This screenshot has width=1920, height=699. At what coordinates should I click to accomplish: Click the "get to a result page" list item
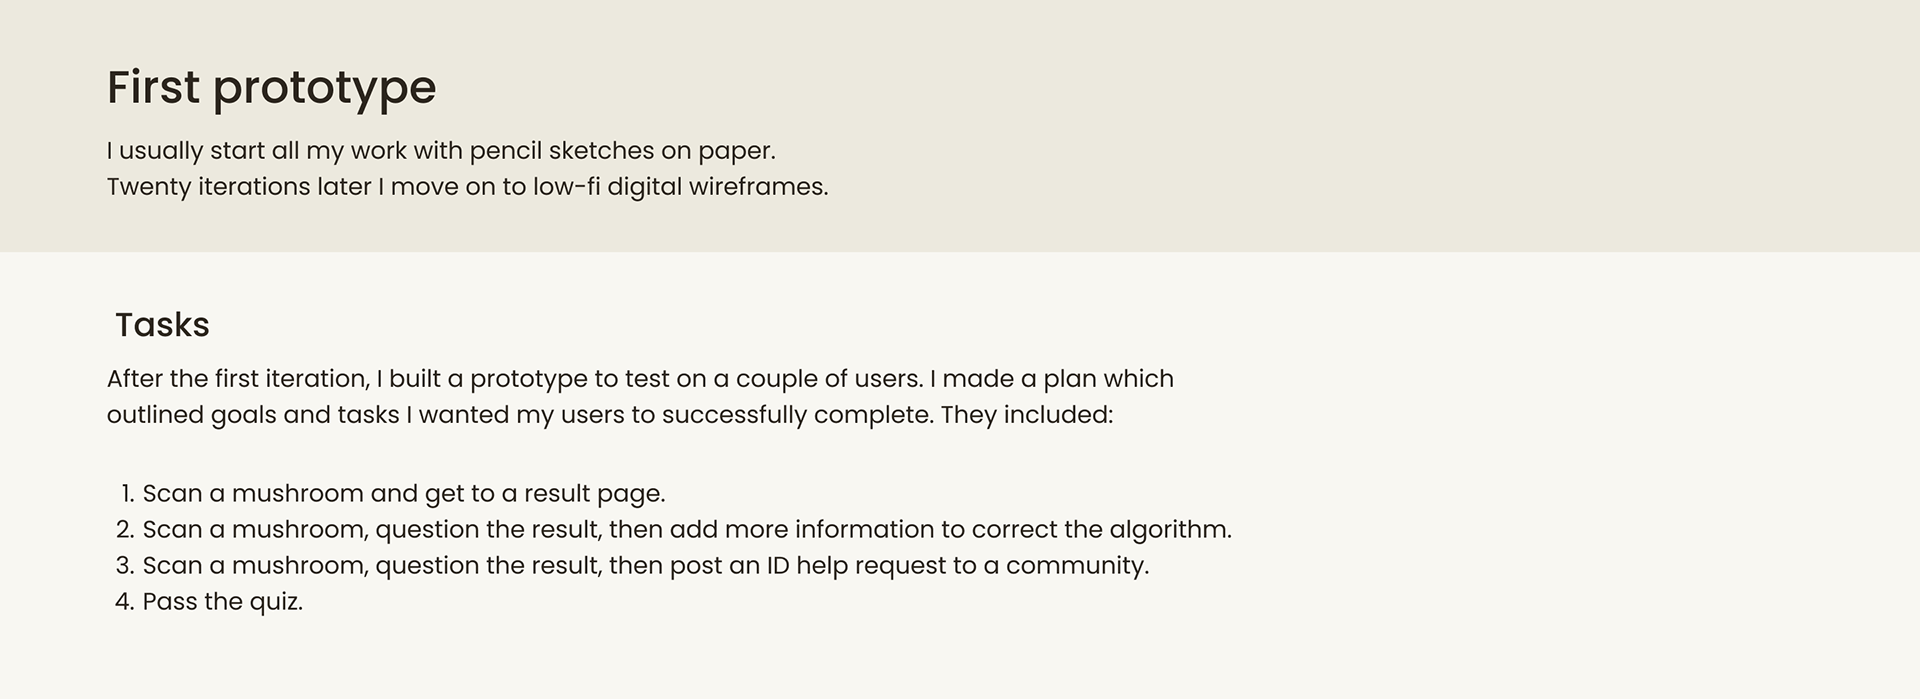tap(403, 494)
